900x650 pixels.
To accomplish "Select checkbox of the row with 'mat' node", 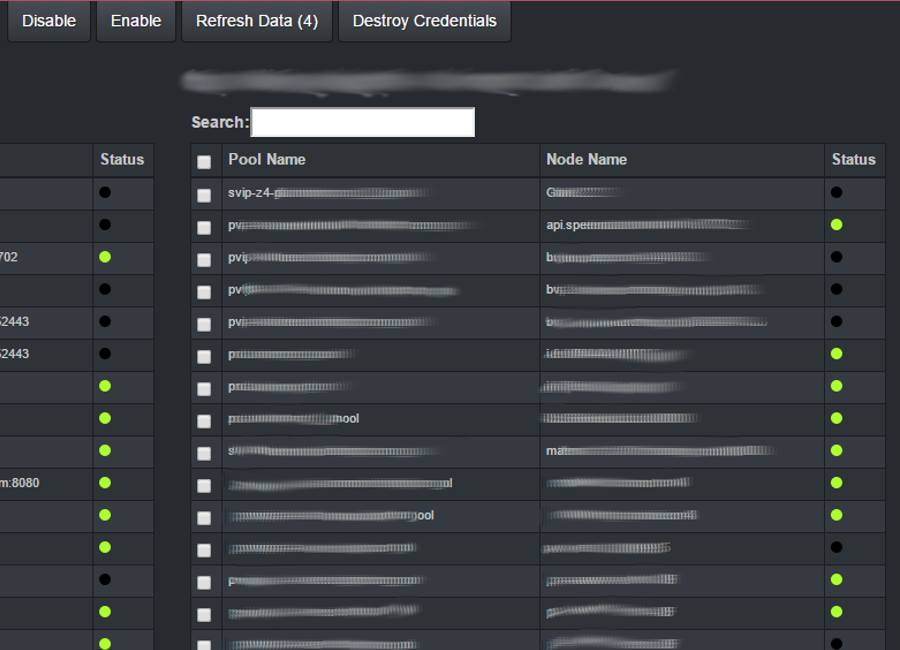I will coord(204,453).
